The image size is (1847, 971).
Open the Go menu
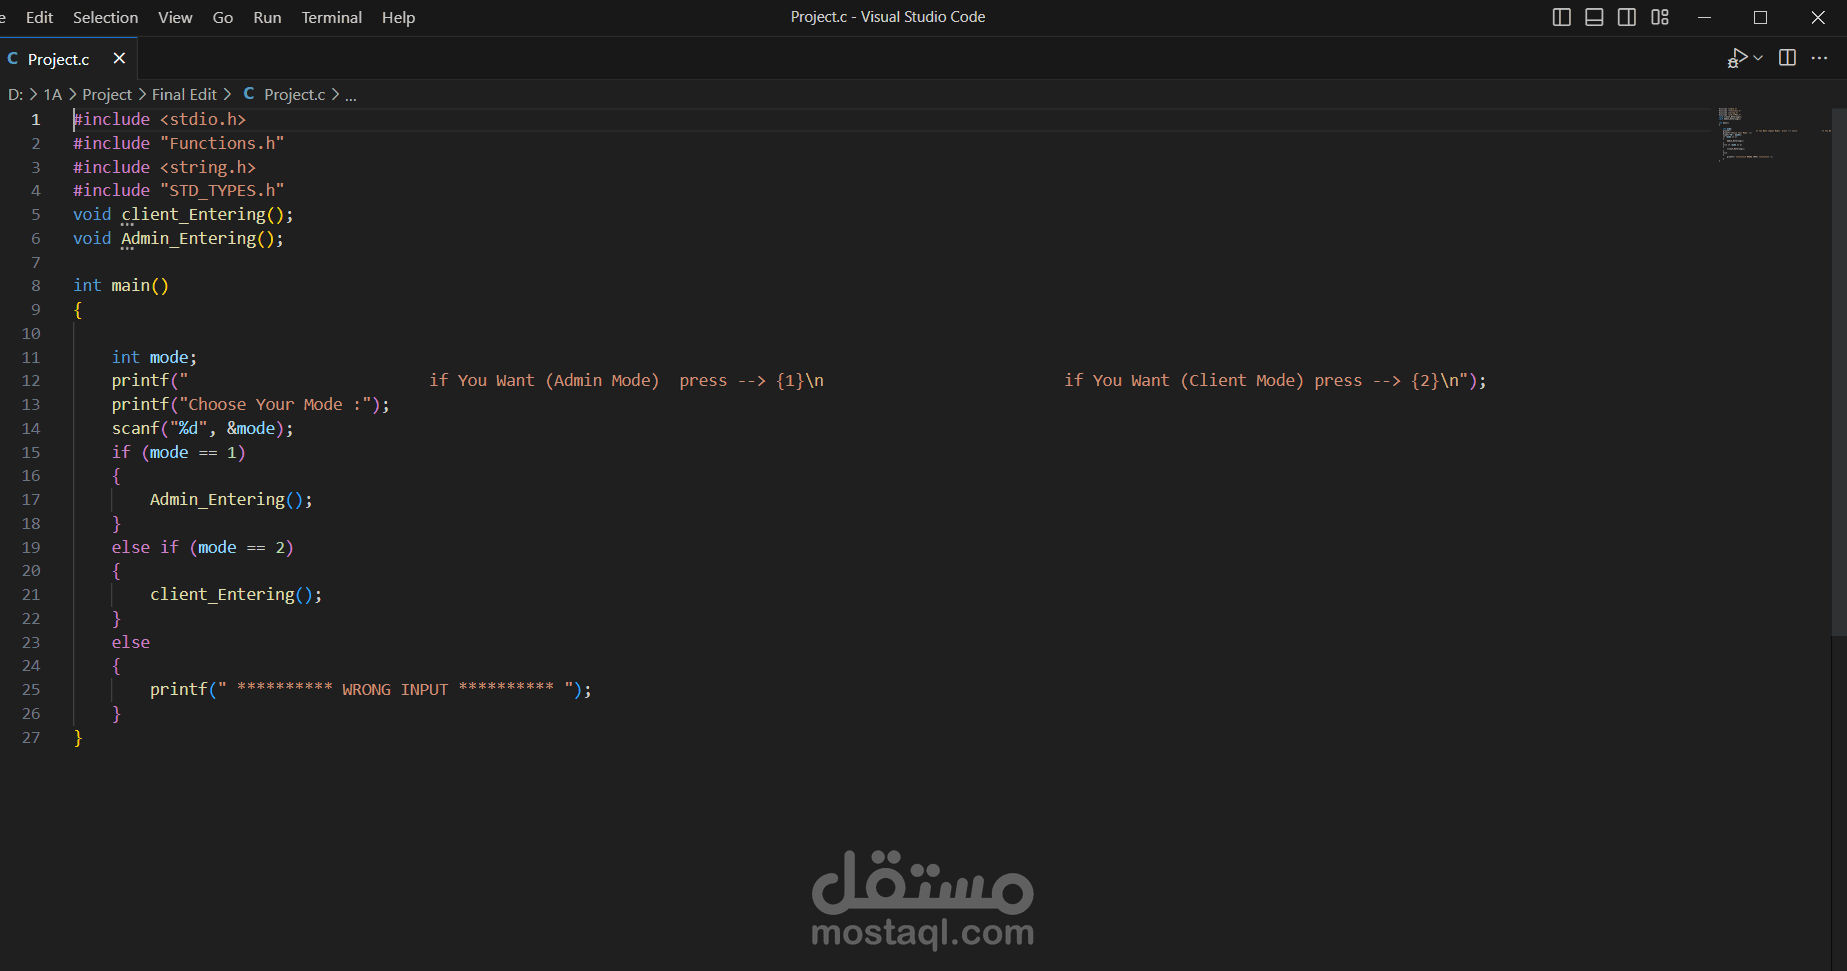(x=223, y=17)
